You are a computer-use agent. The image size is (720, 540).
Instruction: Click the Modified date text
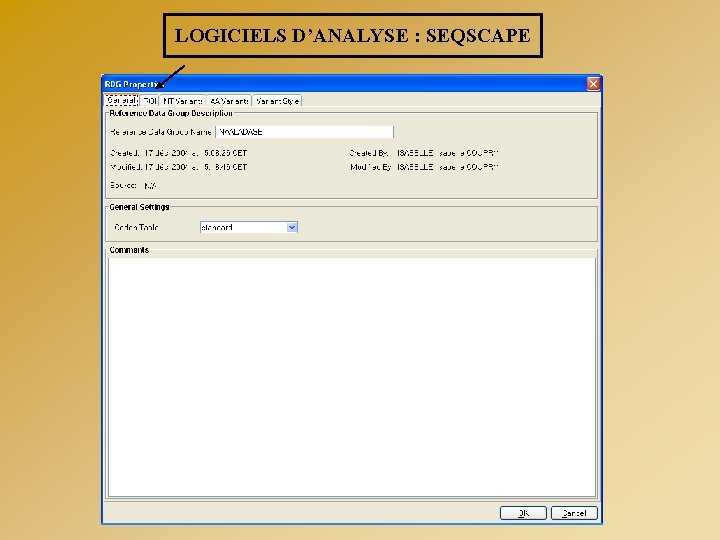[179, 167]
